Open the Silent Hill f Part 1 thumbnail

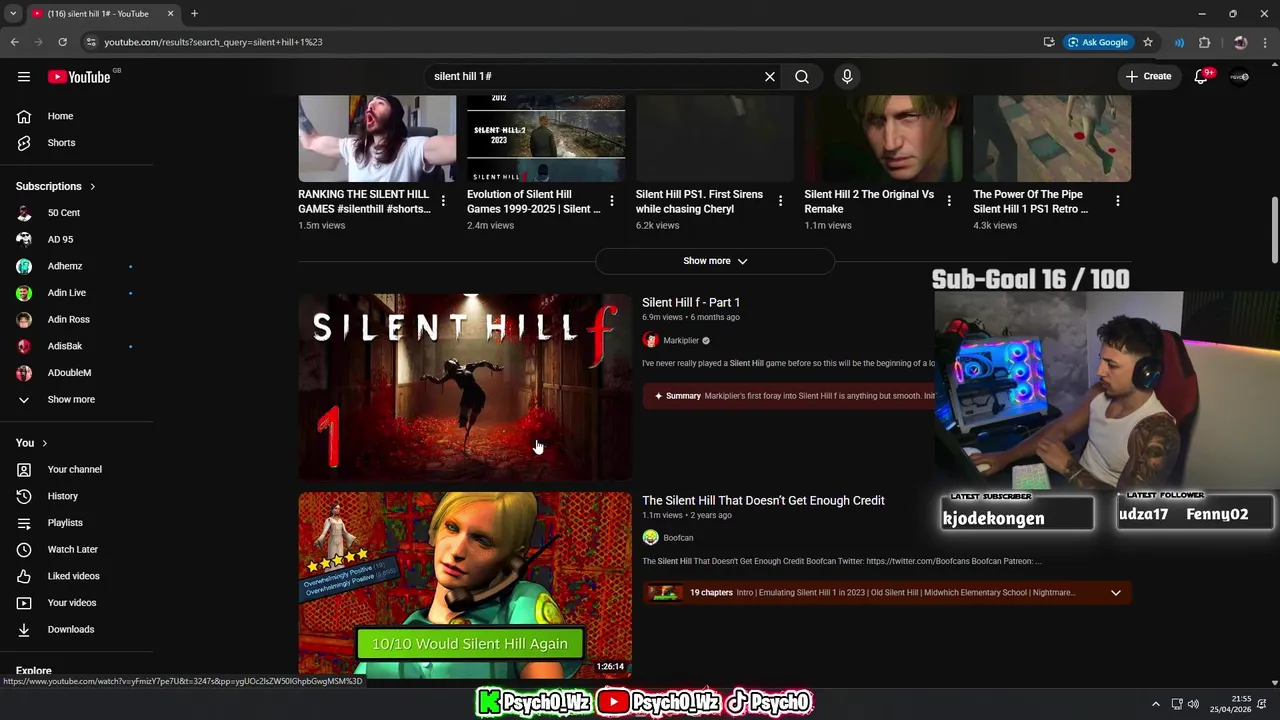[x=465, y=387]
